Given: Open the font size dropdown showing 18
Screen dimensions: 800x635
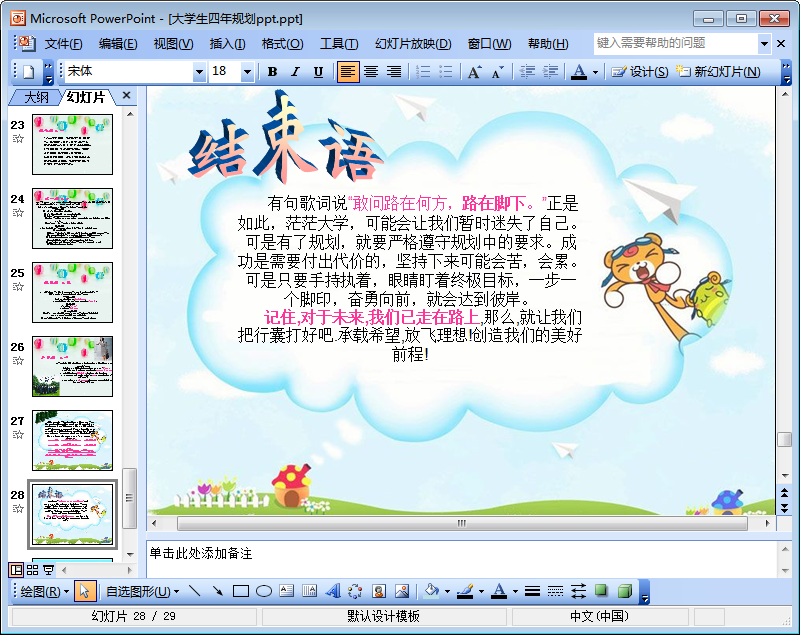Looking at the screenshot, I should point(247,72).
